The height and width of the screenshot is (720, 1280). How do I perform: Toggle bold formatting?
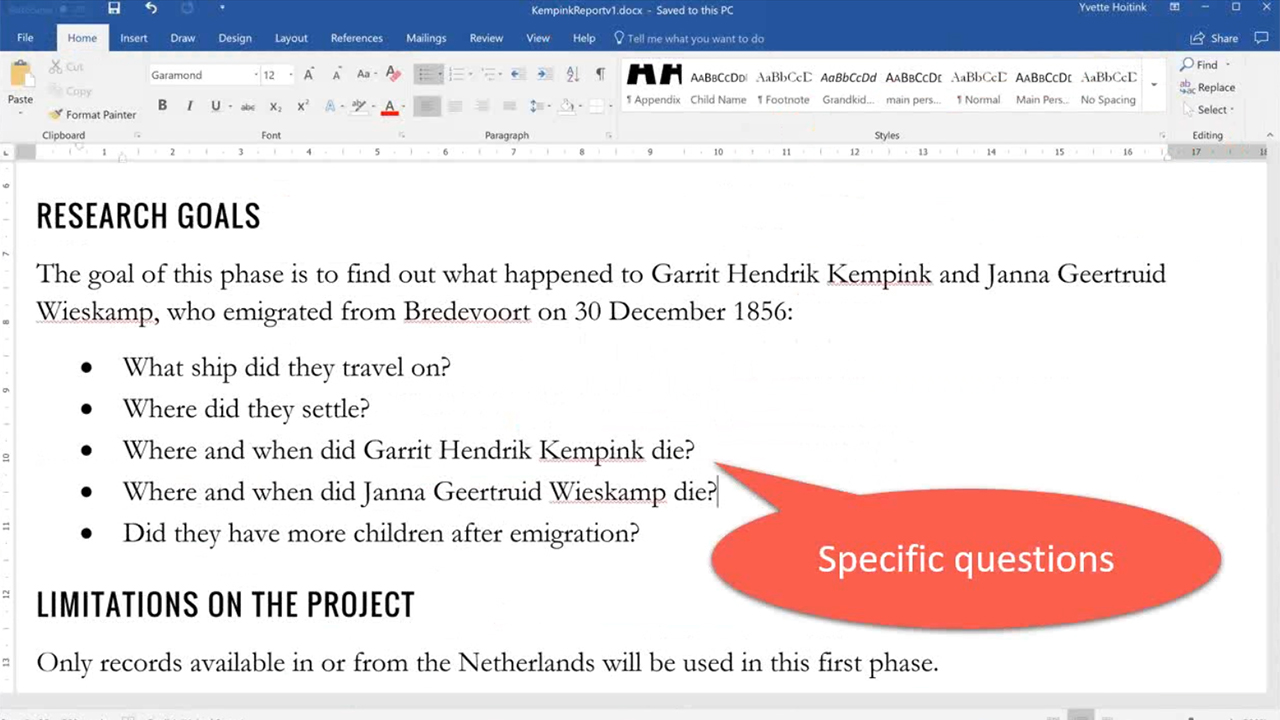pyautogui.click(x=162, y=106)
